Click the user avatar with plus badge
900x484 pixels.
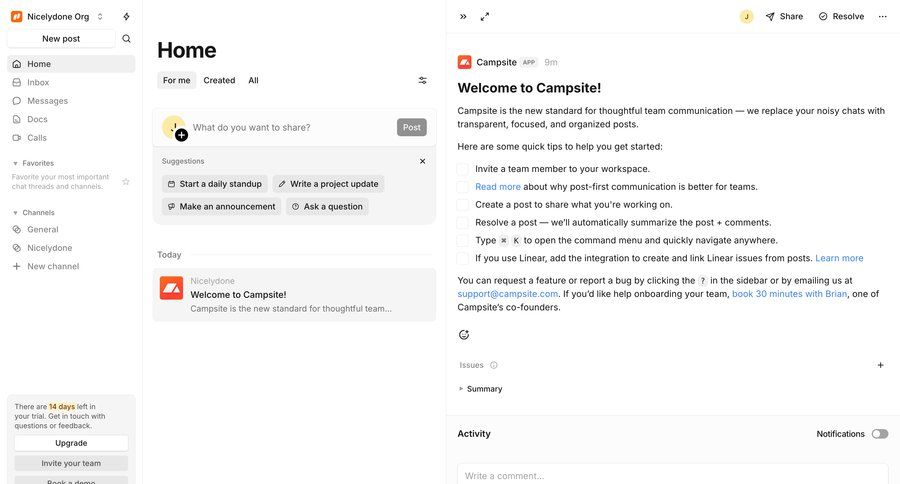tap(174, 127)
